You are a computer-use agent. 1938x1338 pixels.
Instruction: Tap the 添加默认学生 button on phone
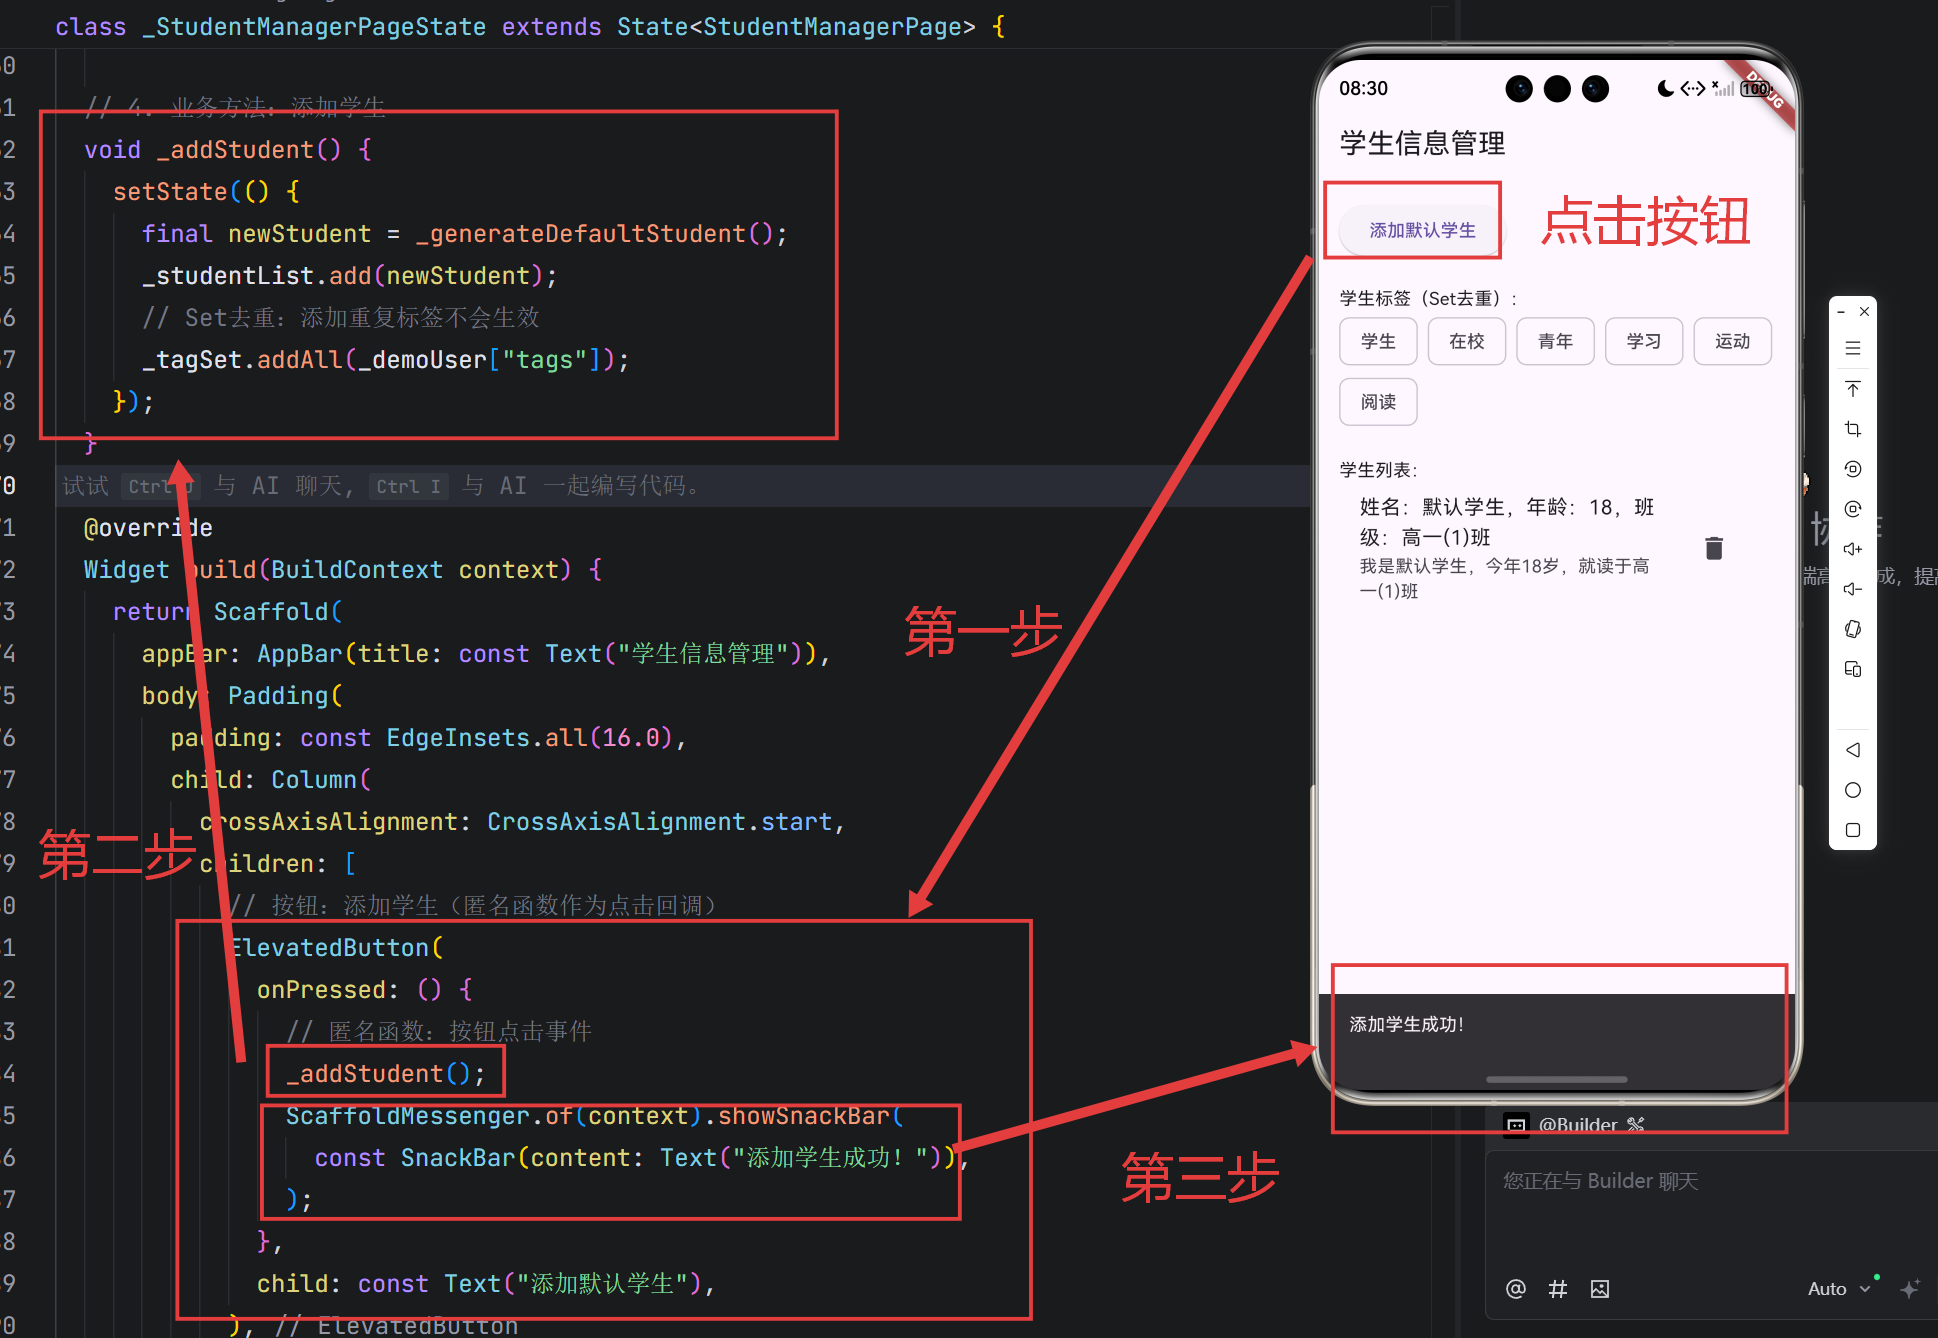pos(1421,230)
